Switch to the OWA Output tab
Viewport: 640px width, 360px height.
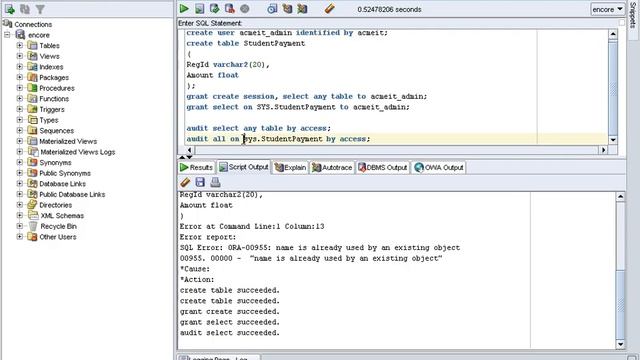[439, 167]
